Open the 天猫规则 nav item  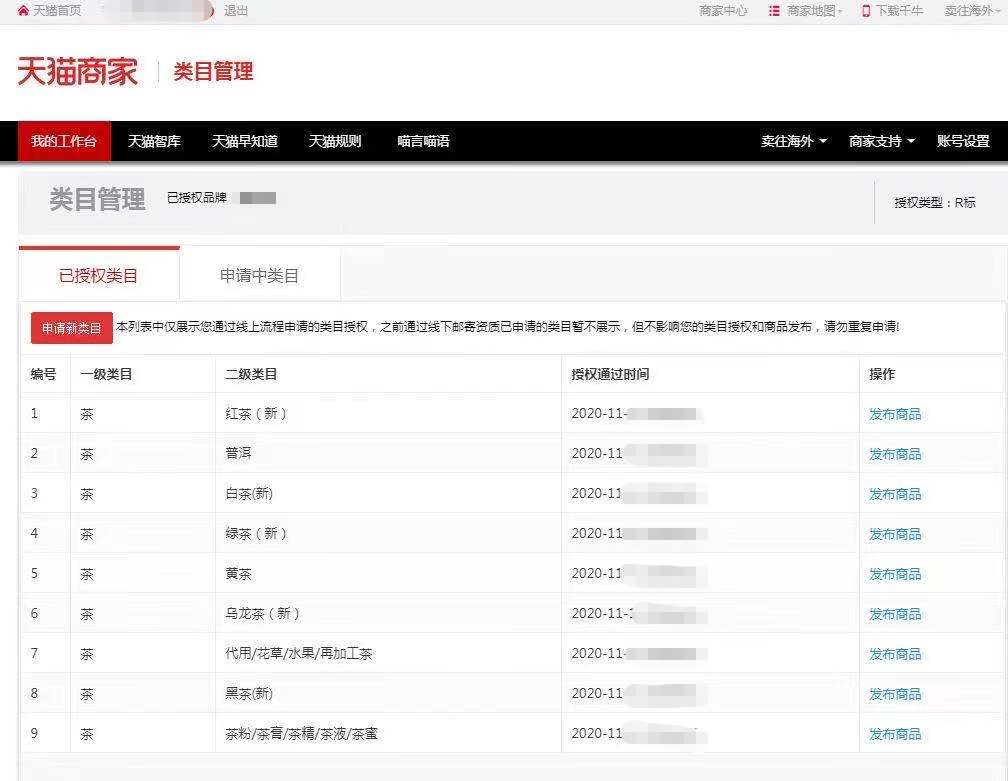335,141
